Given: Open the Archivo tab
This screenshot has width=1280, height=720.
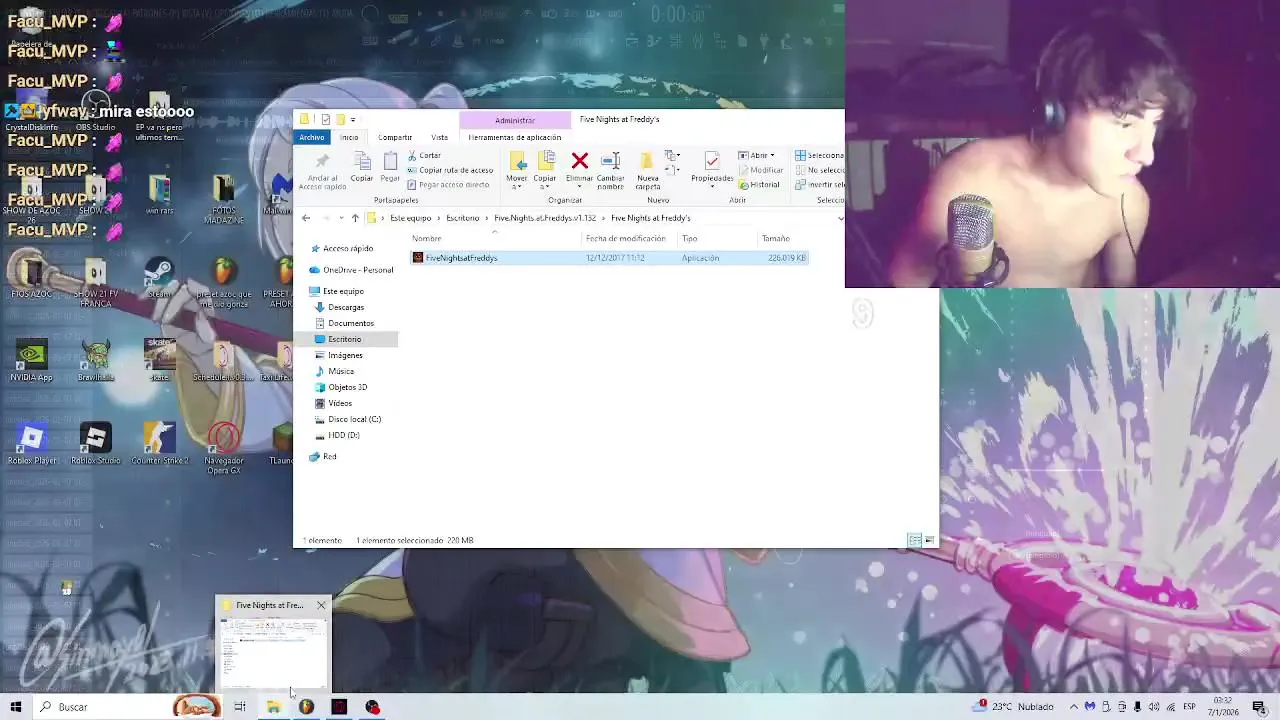Looking at the screenshot, I should [x=312, y=137].
